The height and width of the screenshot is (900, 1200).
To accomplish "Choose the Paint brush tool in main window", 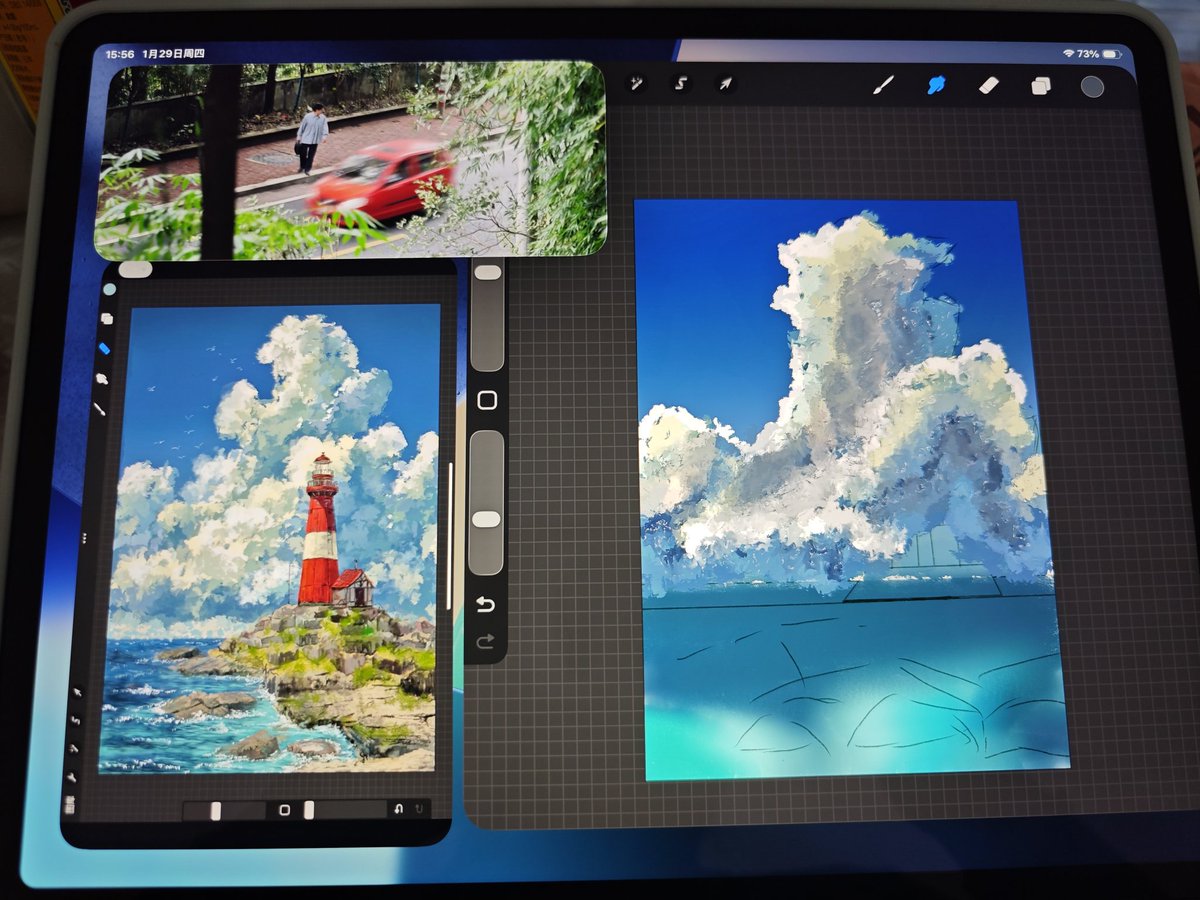I will (x=883, y=85).
